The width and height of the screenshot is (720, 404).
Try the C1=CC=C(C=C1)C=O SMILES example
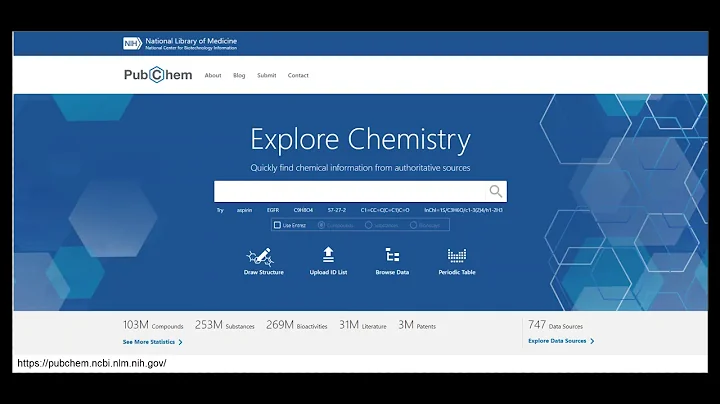click(385, 210)
